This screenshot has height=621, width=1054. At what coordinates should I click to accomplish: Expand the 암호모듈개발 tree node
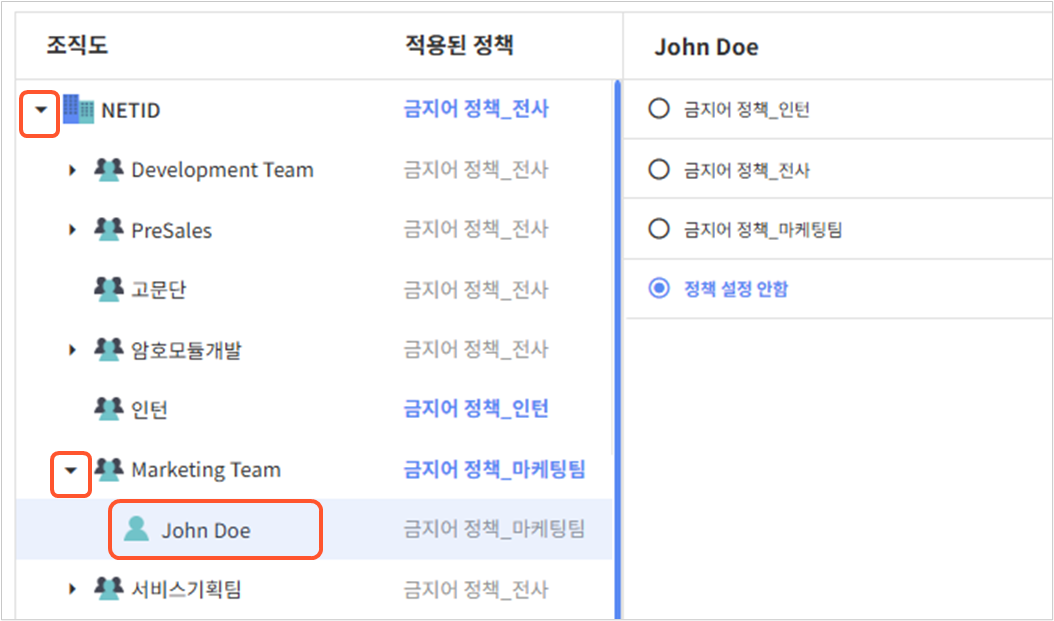pos(72,349)
